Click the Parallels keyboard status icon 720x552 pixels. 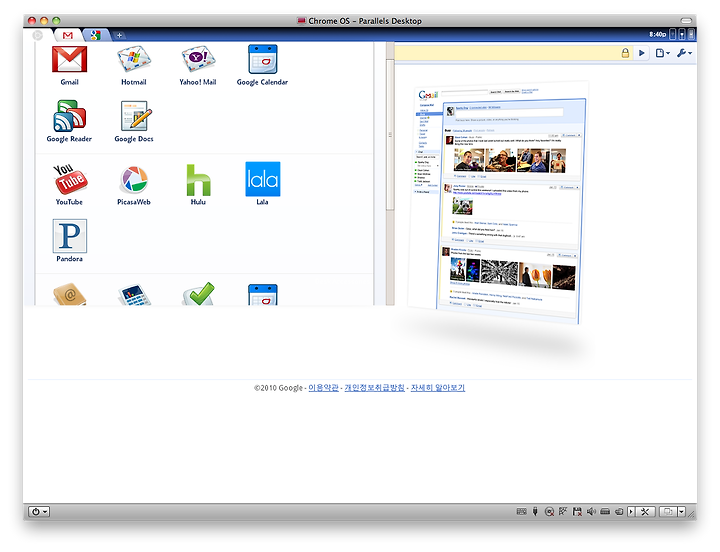point(521,512)
